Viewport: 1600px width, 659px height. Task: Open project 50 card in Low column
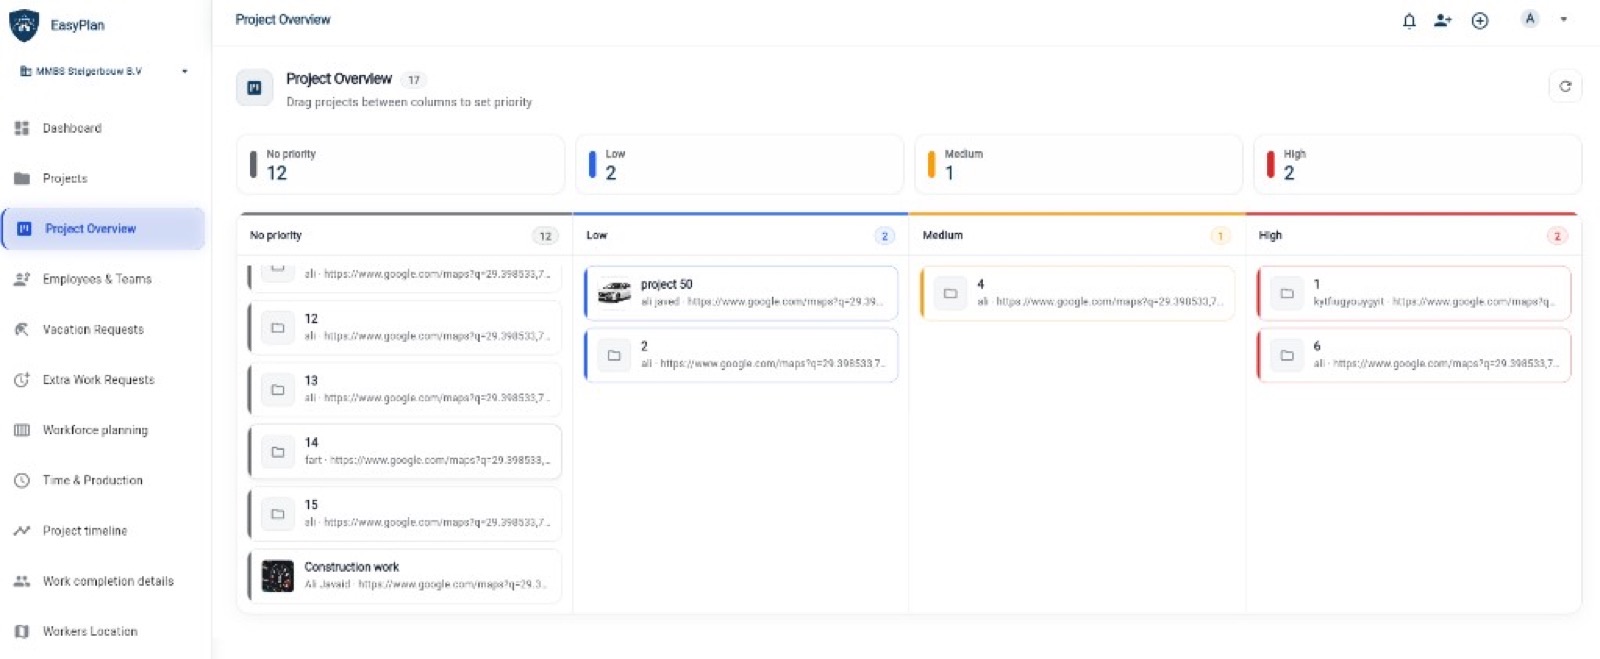(x=741, y=292)
